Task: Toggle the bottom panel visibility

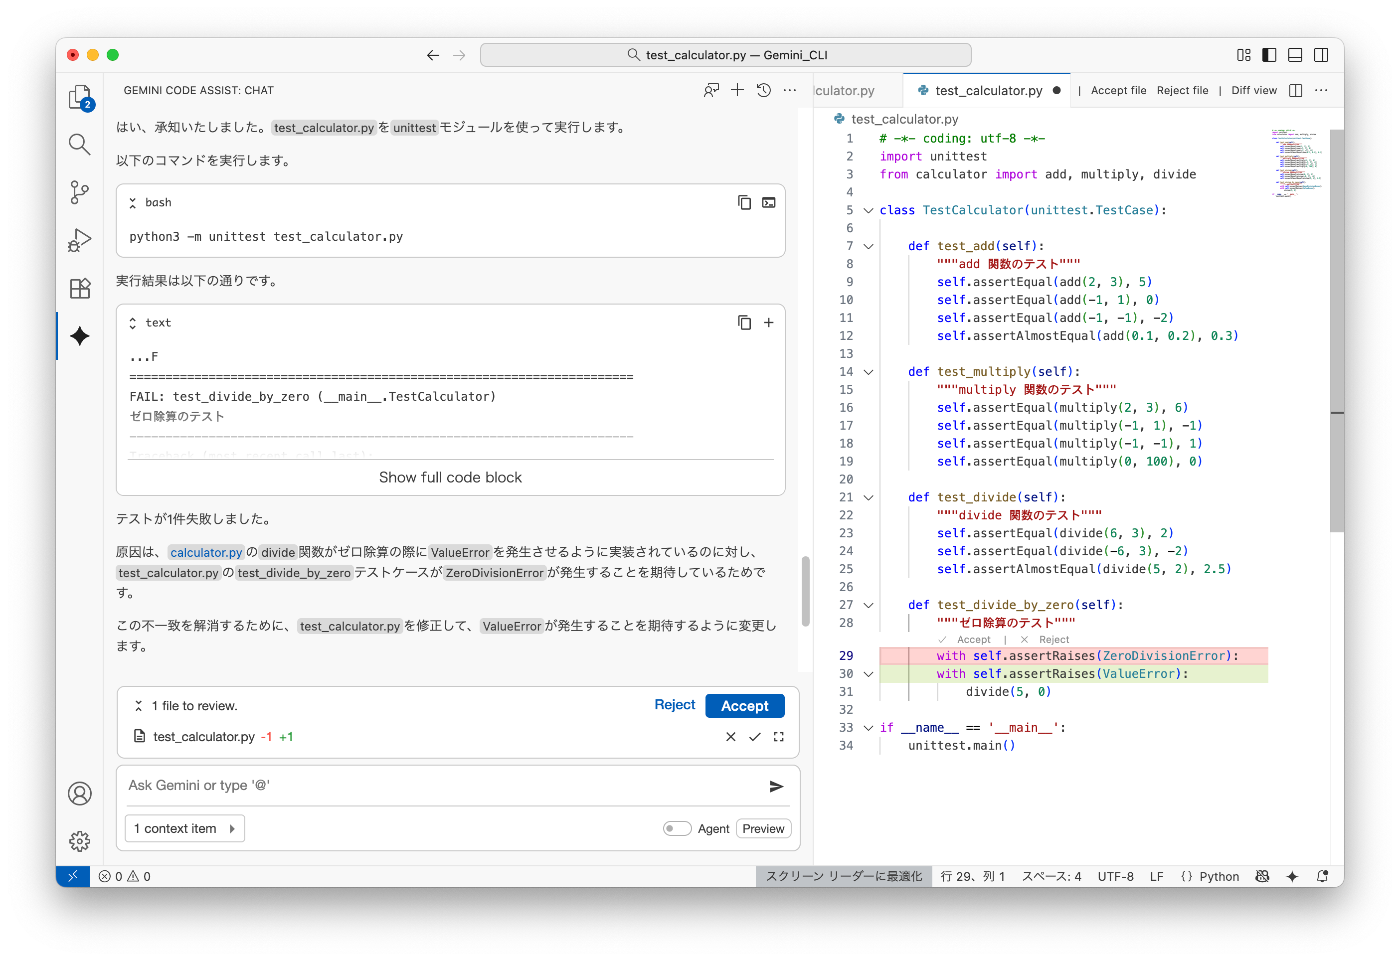Action: 1295,55
